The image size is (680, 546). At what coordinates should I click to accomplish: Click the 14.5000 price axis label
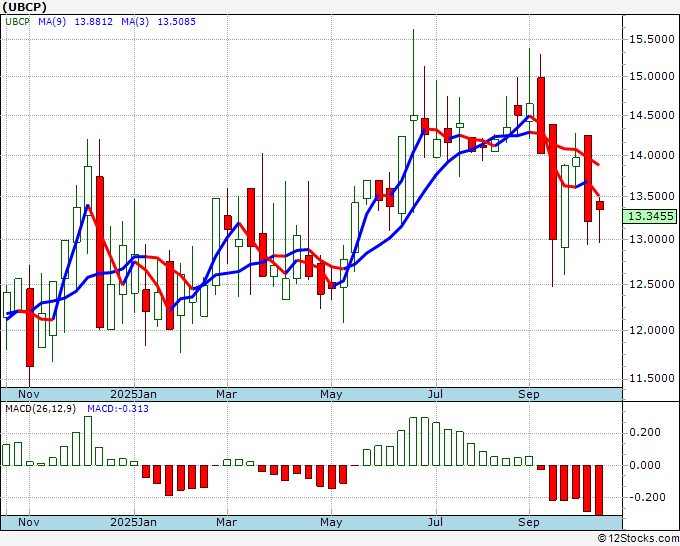click(x=652, y=115)
